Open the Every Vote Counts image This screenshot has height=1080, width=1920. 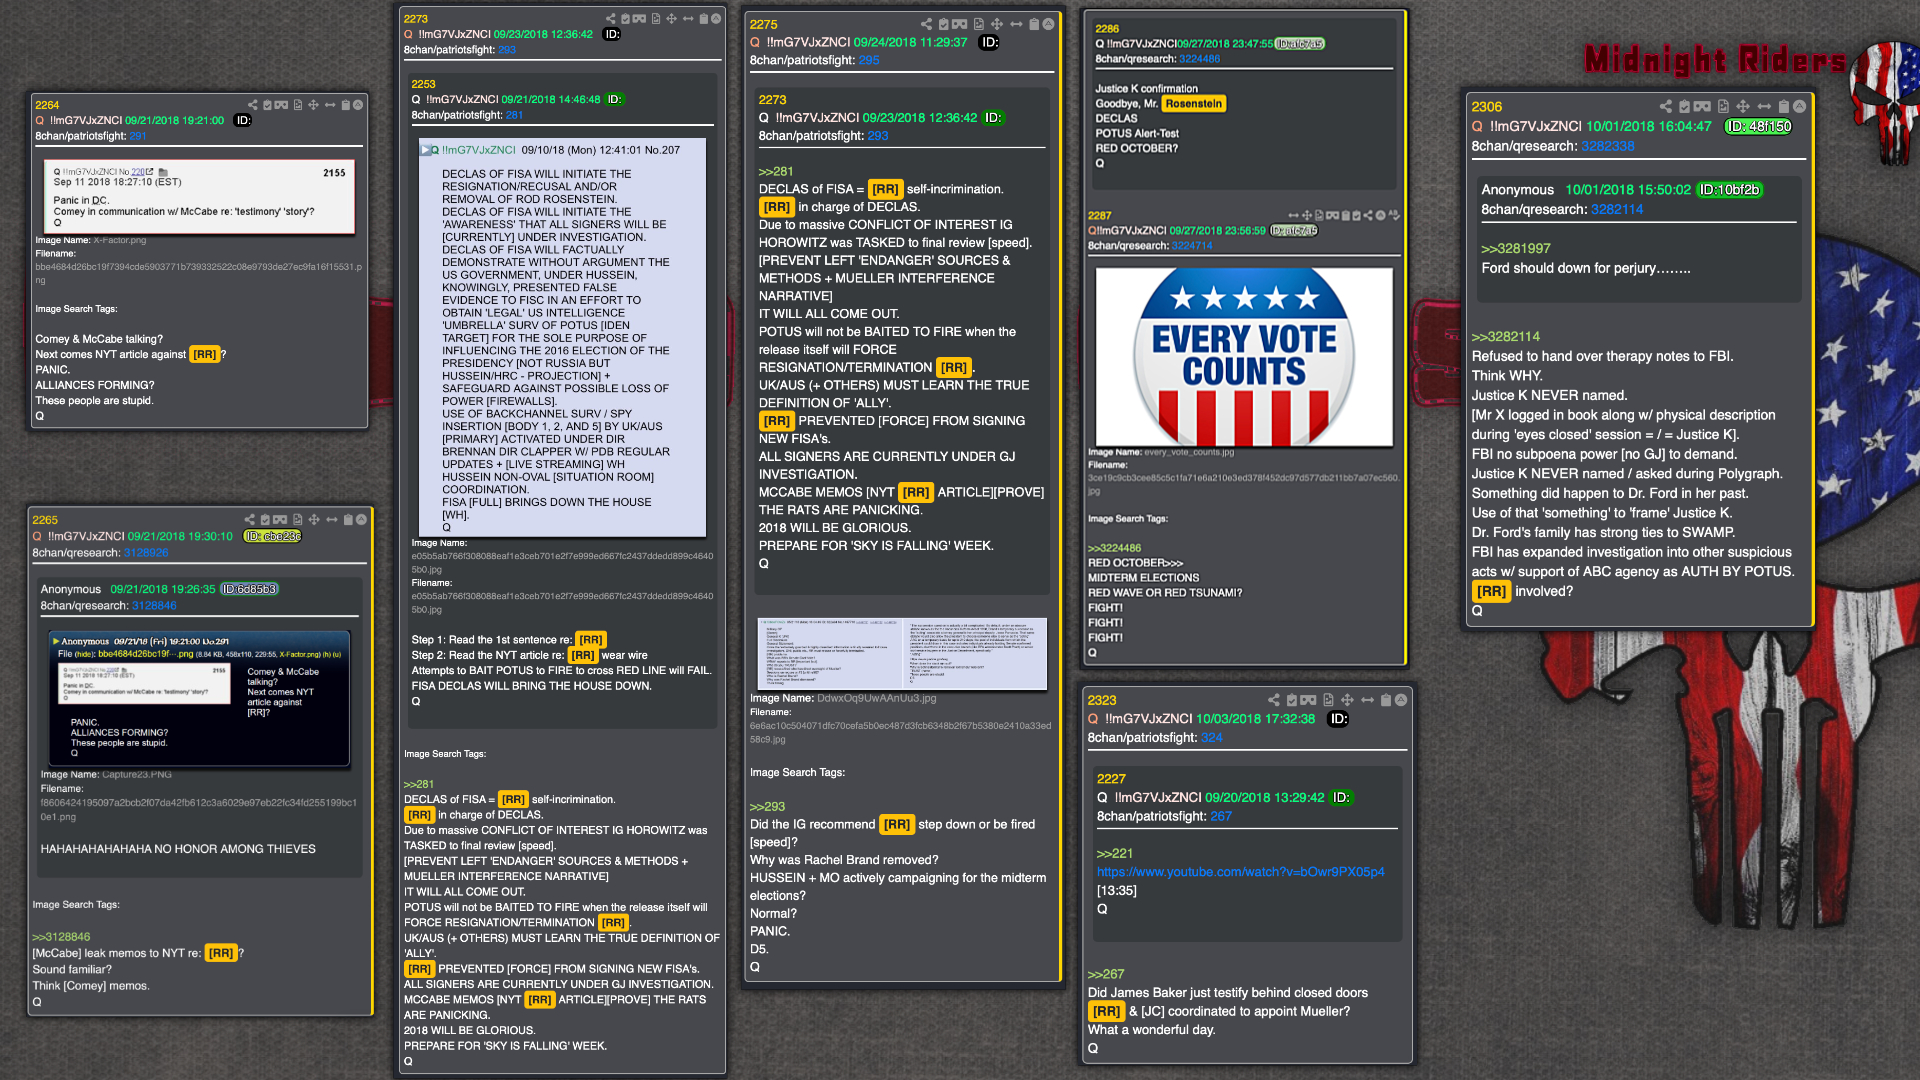point(1244,357)
